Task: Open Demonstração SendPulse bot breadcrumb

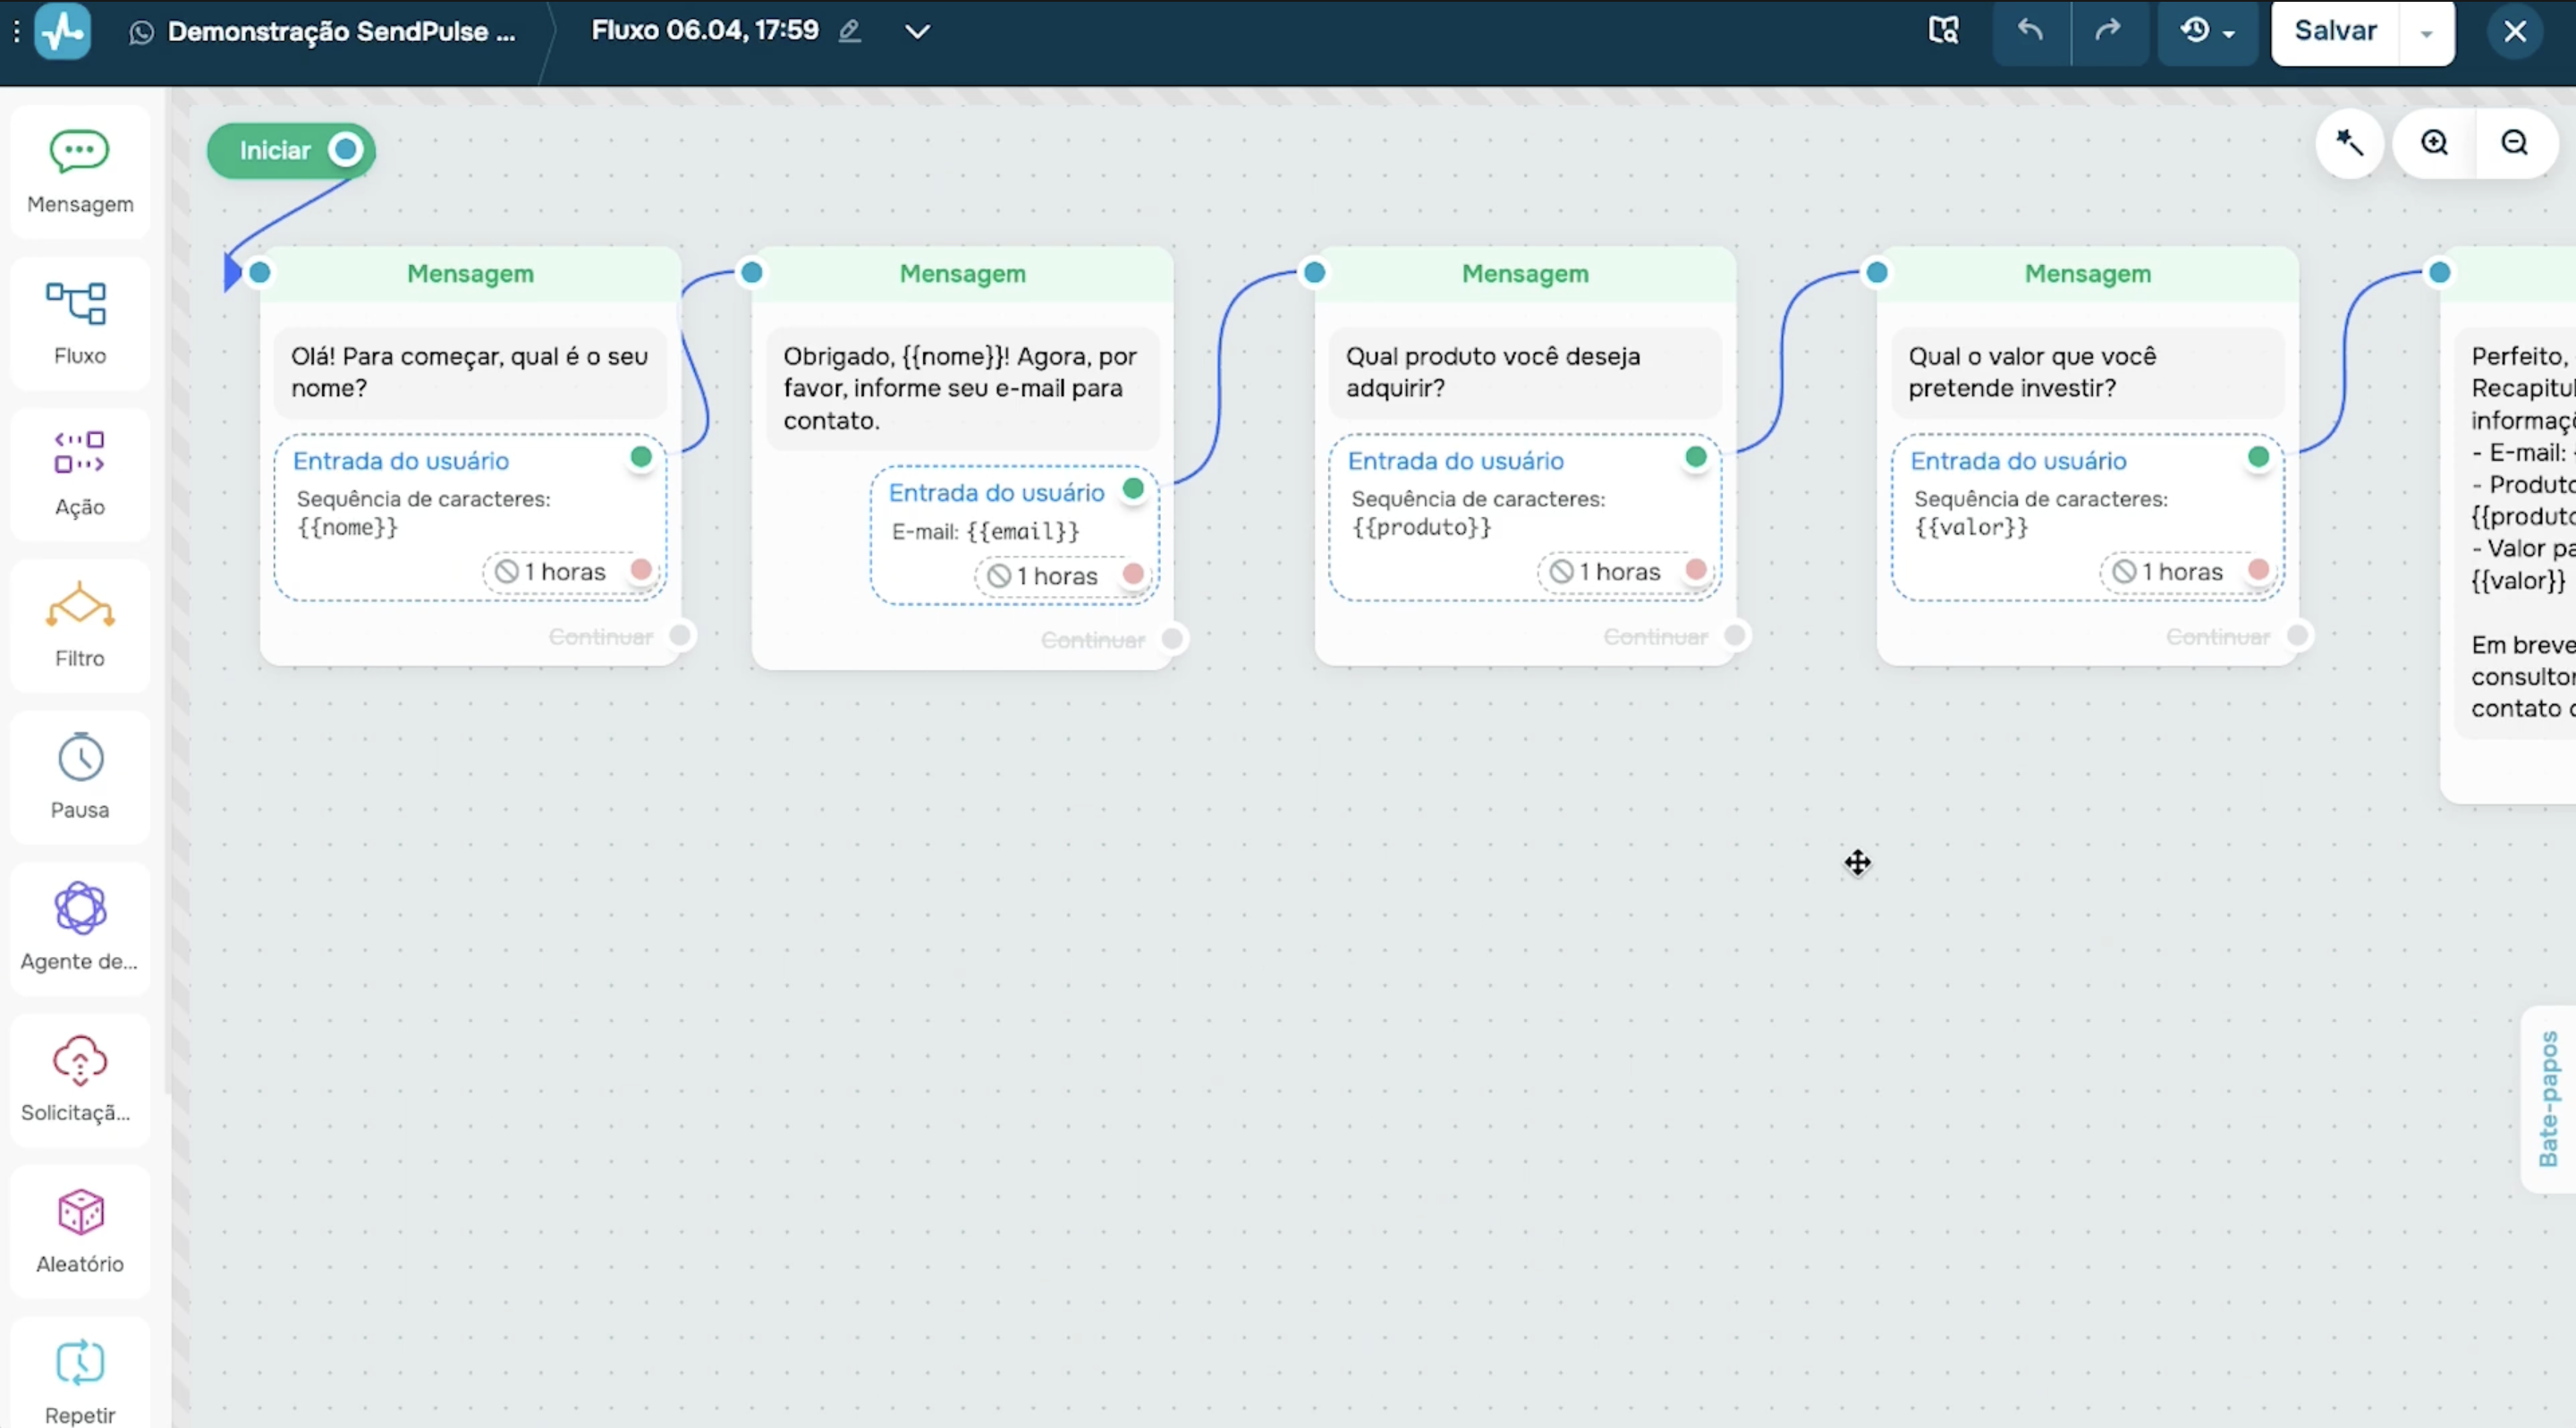Action: tap(322, 32)
